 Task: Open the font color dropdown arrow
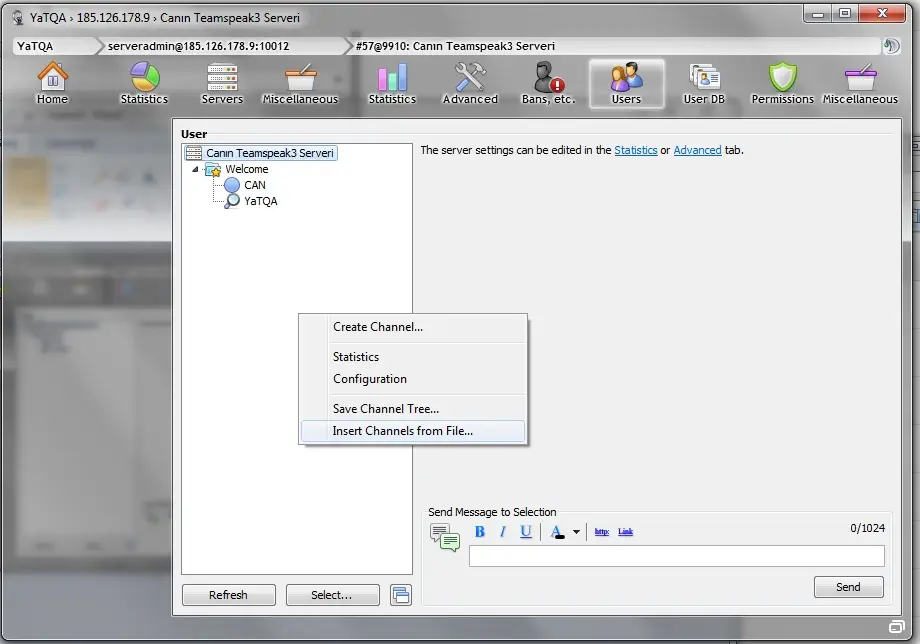[576, 532]
